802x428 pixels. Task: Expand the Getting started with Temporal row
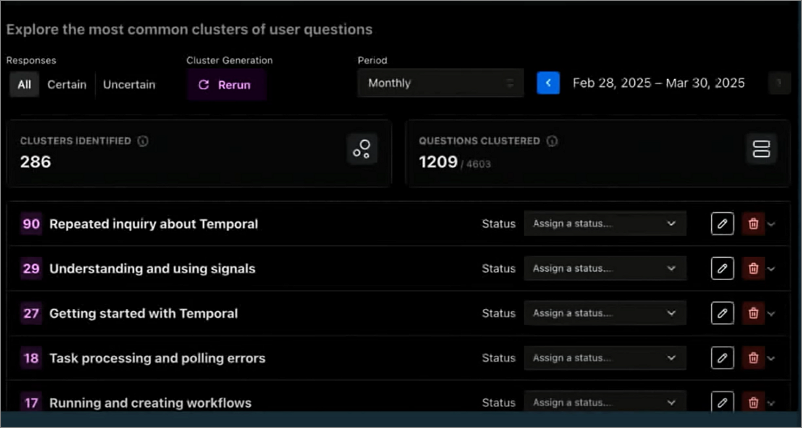point(772,313)
